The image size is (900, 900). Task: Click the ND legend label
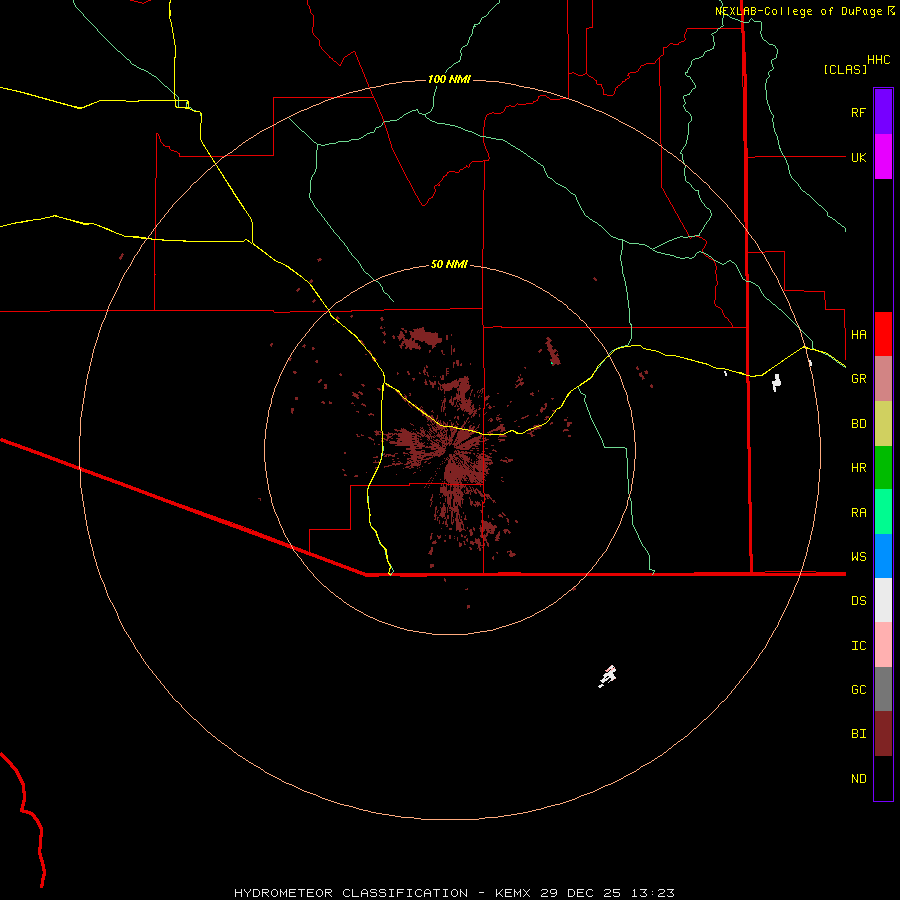[x=858, y=779]
